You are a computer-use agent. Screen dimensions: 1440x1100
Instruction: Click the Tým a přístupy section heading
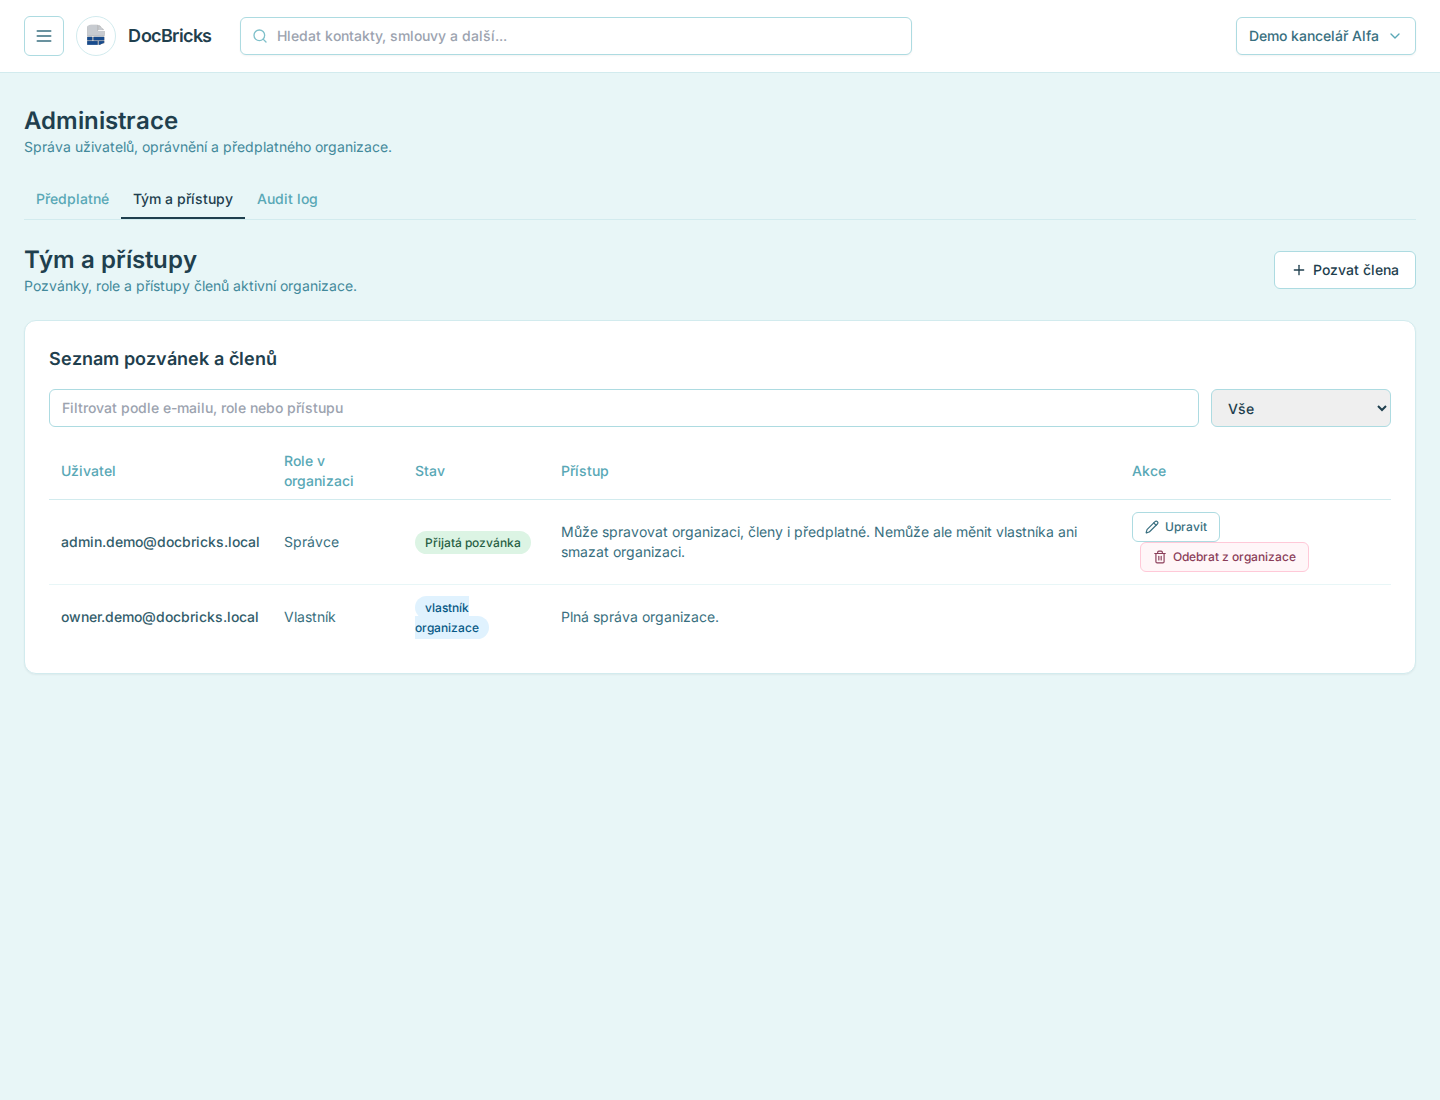[110, 260]
